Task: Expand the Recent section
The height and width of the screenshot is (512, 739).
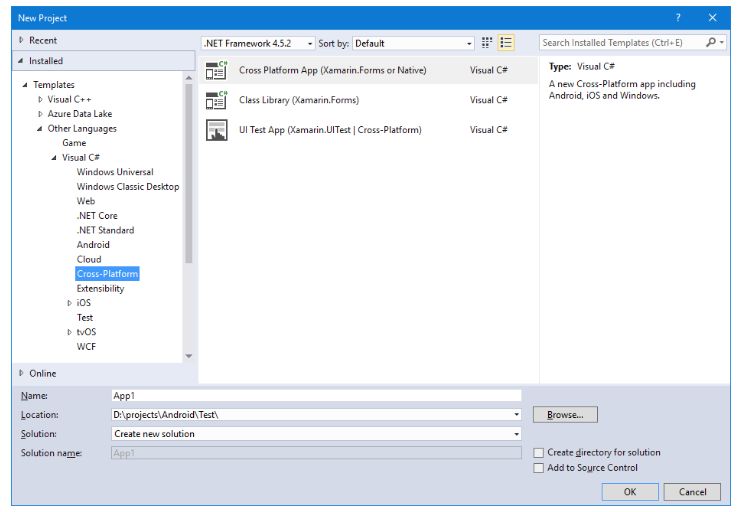Action: [x=21, y=41]
